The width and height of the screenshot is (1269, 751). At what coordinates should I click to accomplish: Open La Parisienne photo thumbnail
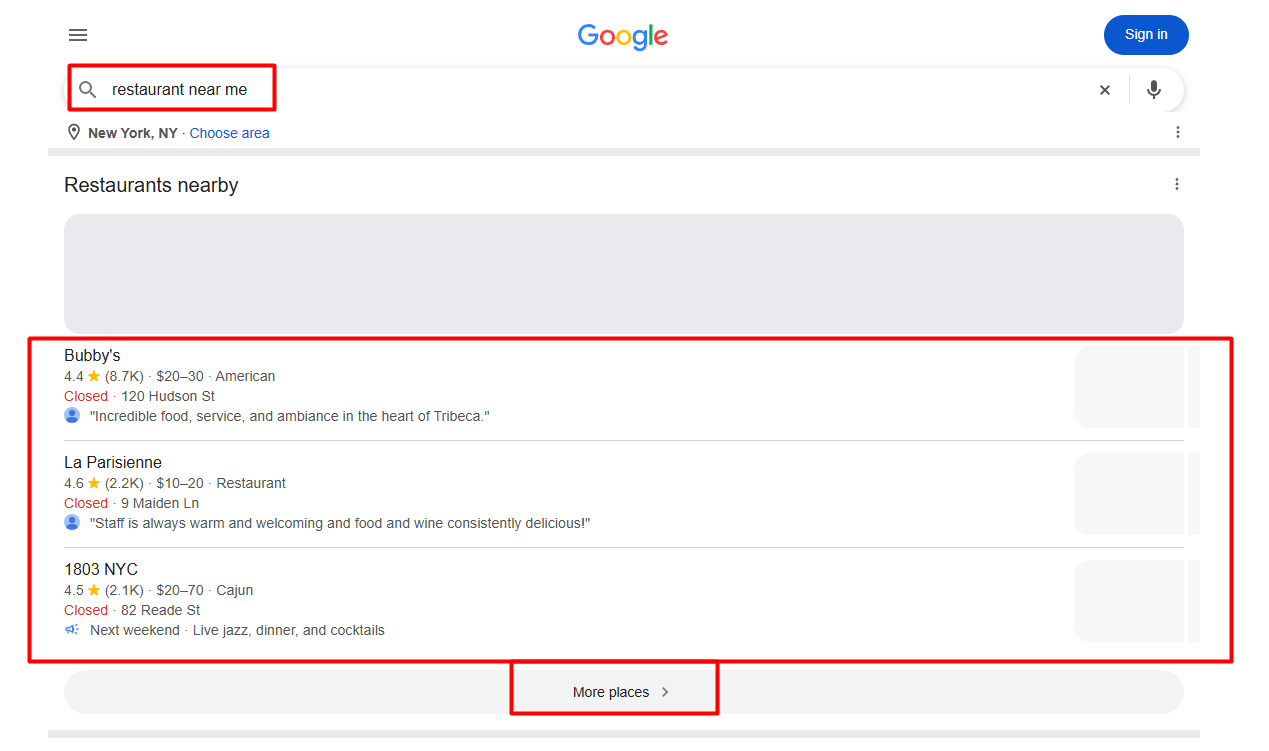tap(1129, 494)
